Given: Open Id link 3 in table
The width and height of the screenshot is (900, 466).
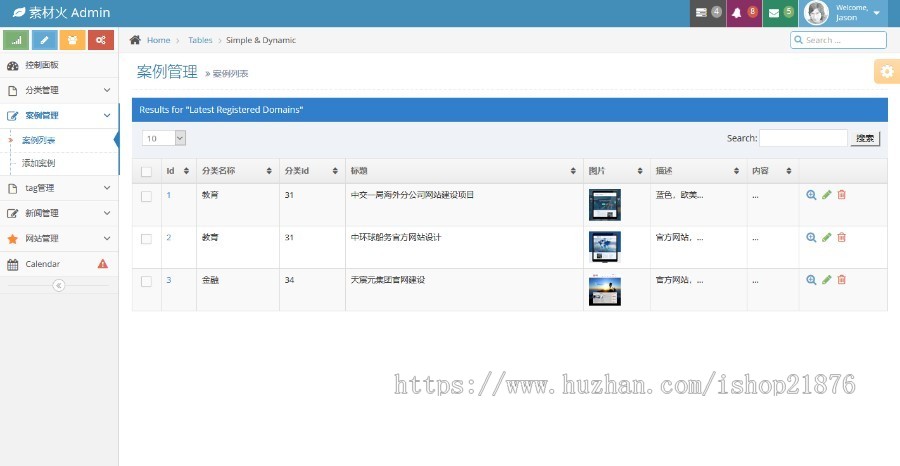Looking at the screenshot, I should pos(169,279).
